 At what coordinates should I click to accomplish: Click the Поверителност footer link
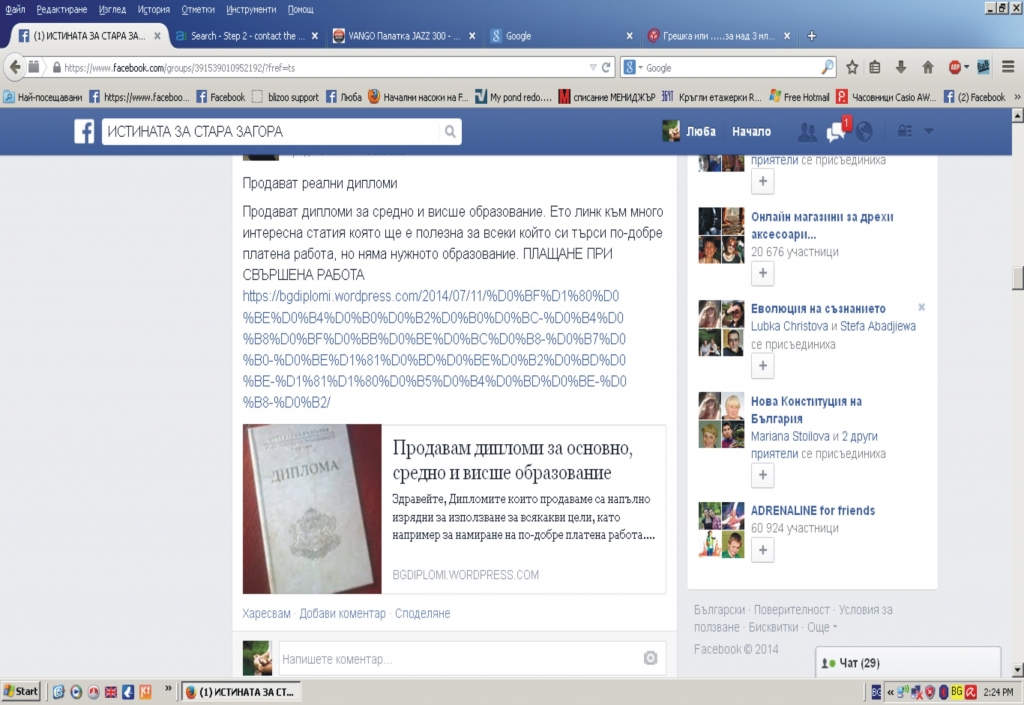click(x=792, y=609)
